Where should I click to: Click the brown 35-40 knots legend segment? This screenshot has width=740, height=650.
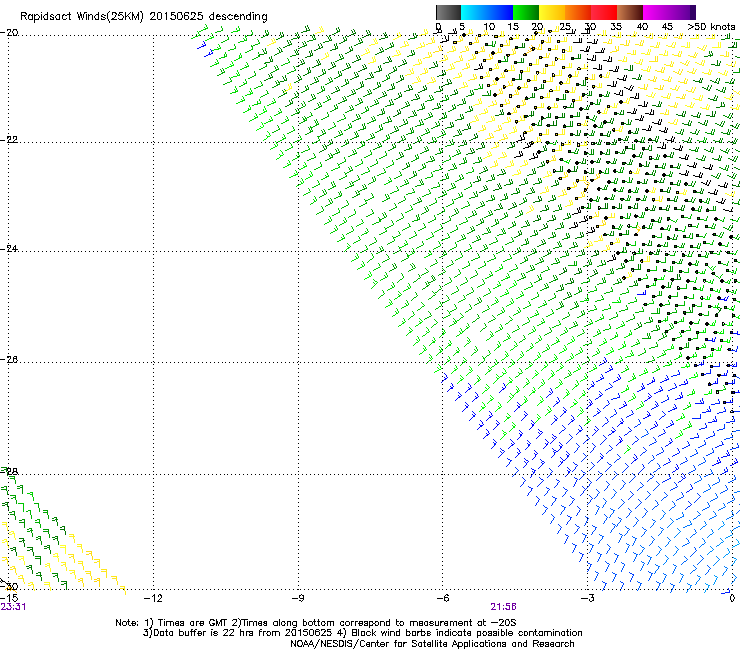[630, 12]
